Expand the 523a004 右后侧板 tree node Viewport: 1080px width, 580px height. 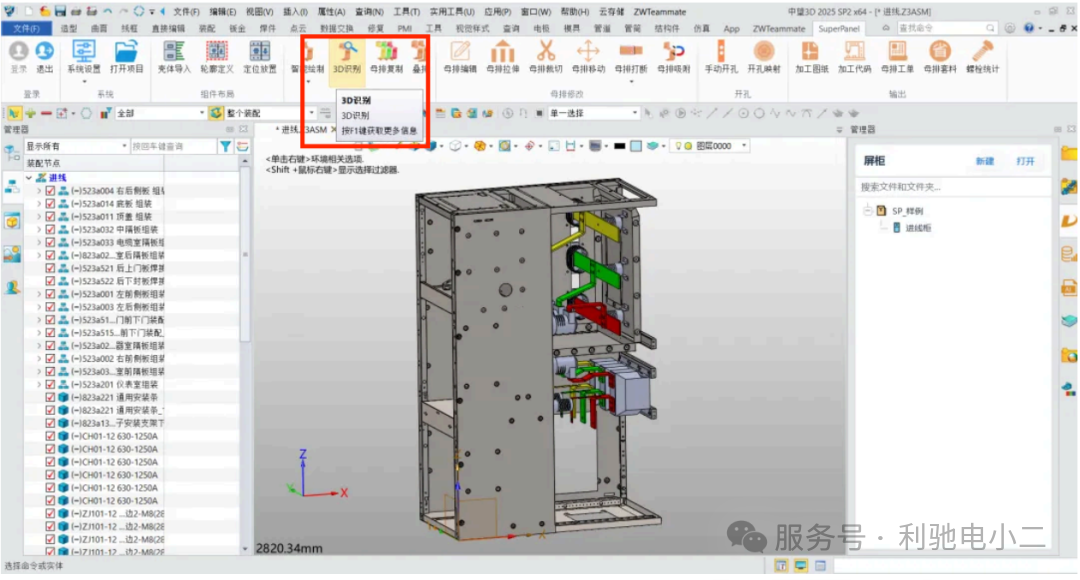click(x=39, y=191)
